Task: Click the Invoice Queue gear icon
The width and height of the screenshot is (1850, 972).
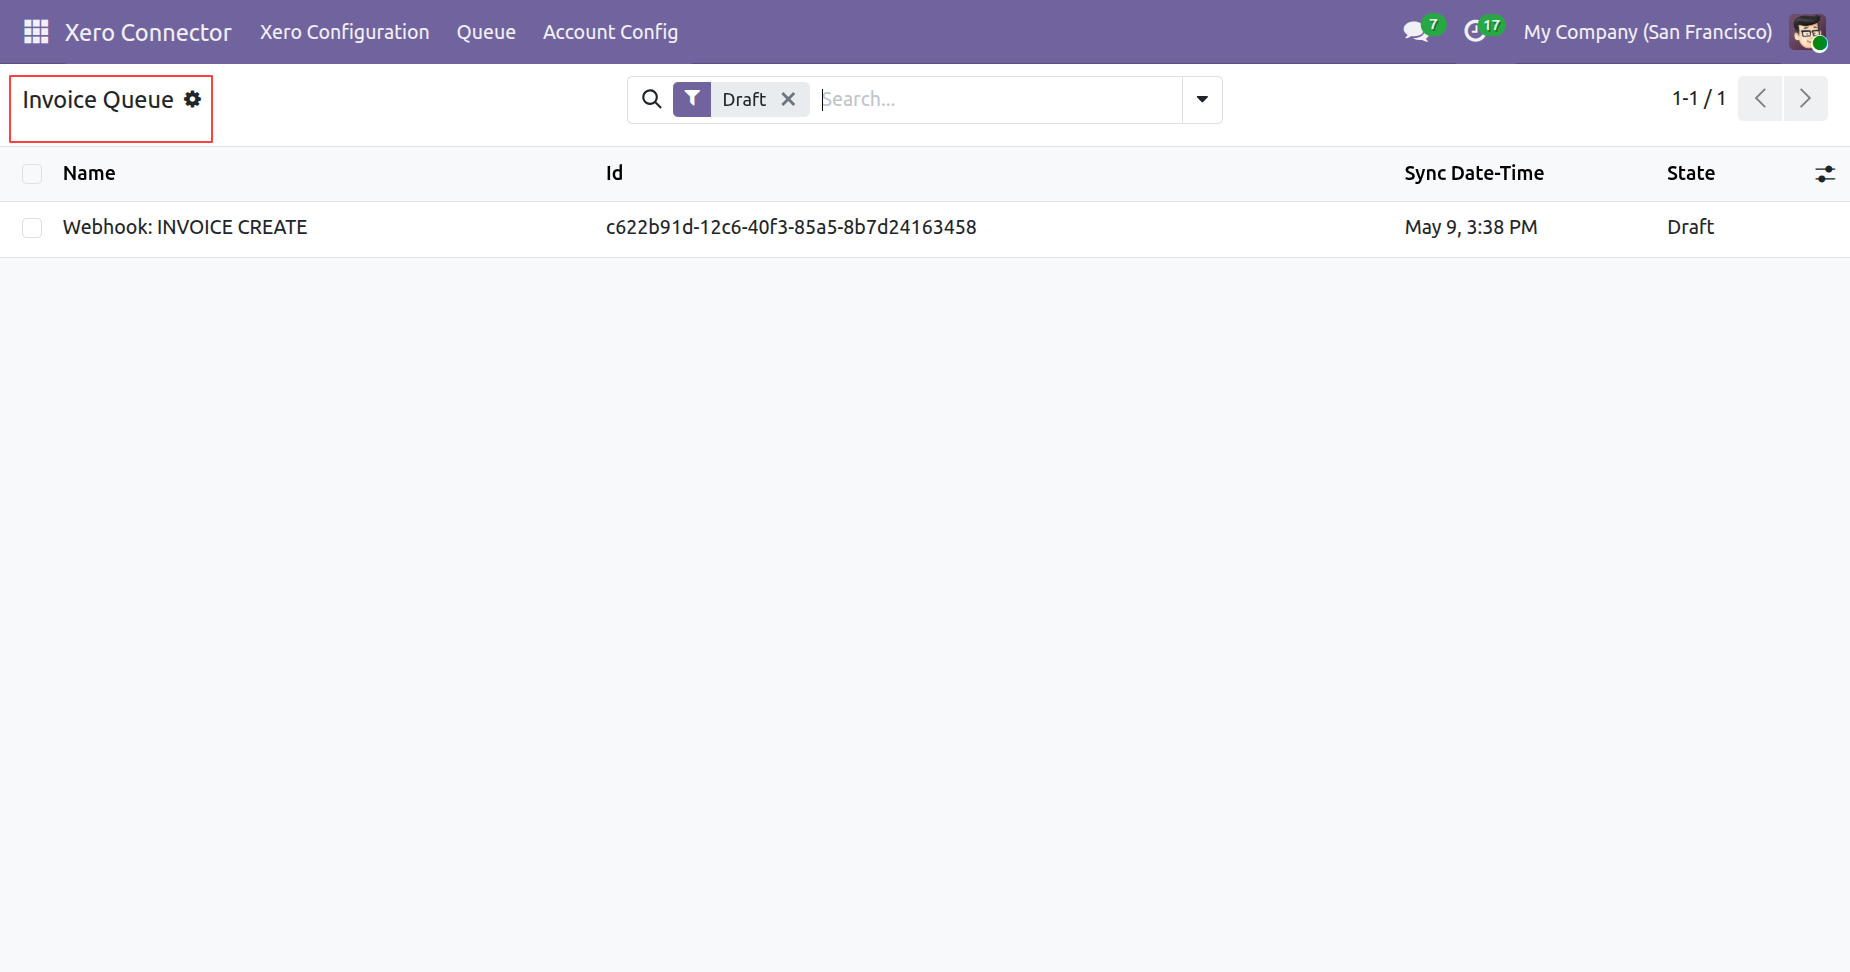Action: 193,99
